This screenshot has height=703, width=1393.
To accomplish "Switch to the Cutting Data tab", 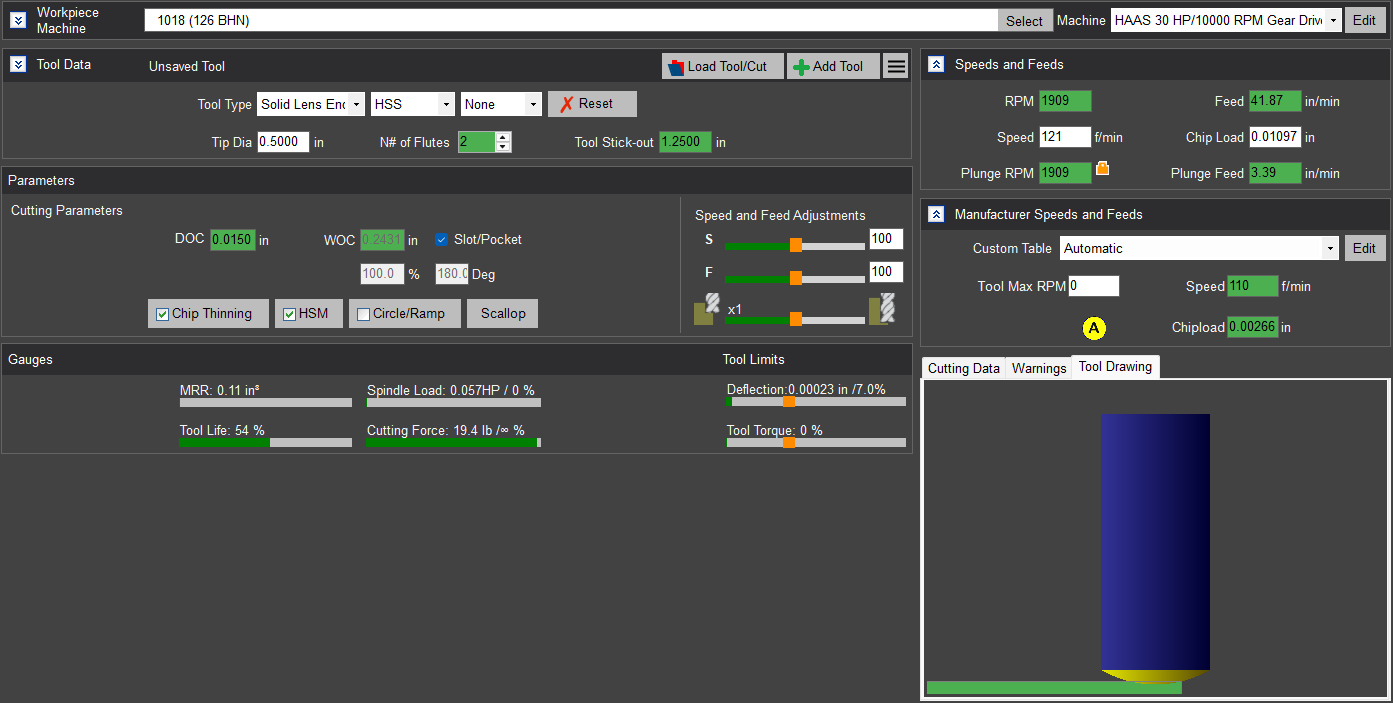I will click(x=963, y=368).
